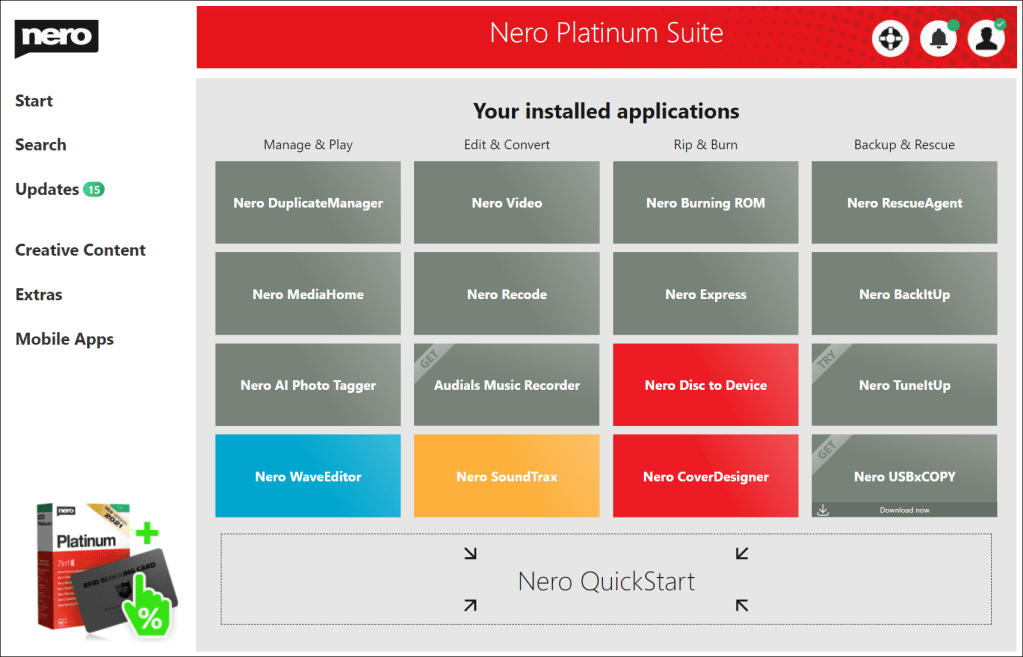This screenshot has width=1023, height=657.
Task: Get the Audials Music Recorder app
Action: pos(506,385)
